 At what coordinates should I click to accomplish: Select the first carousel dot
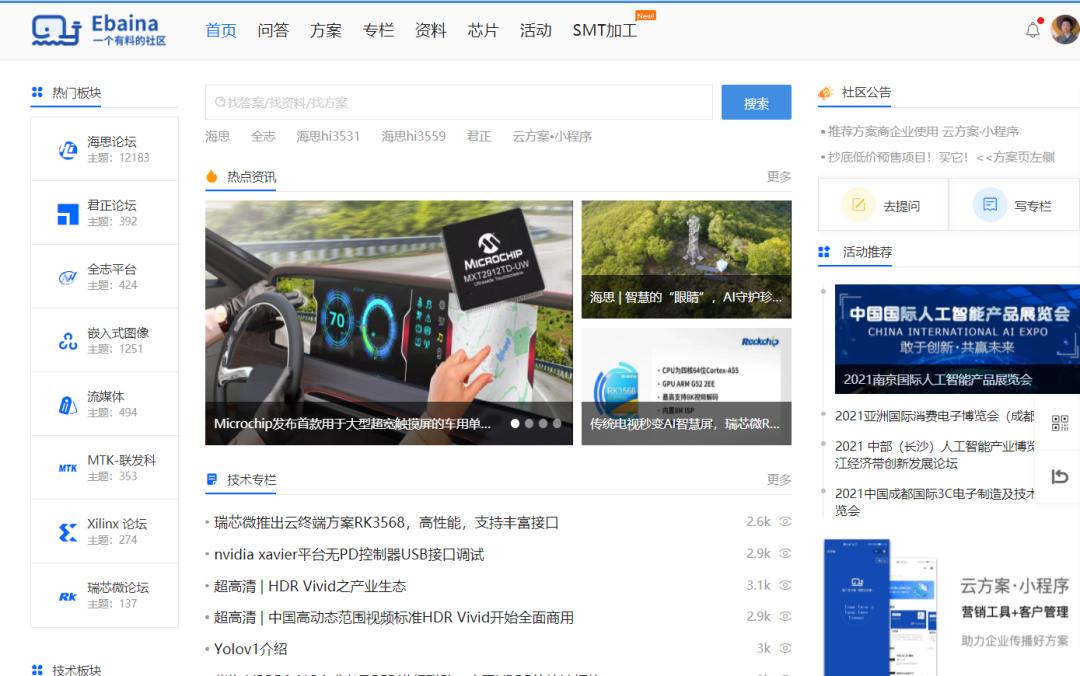515,424
